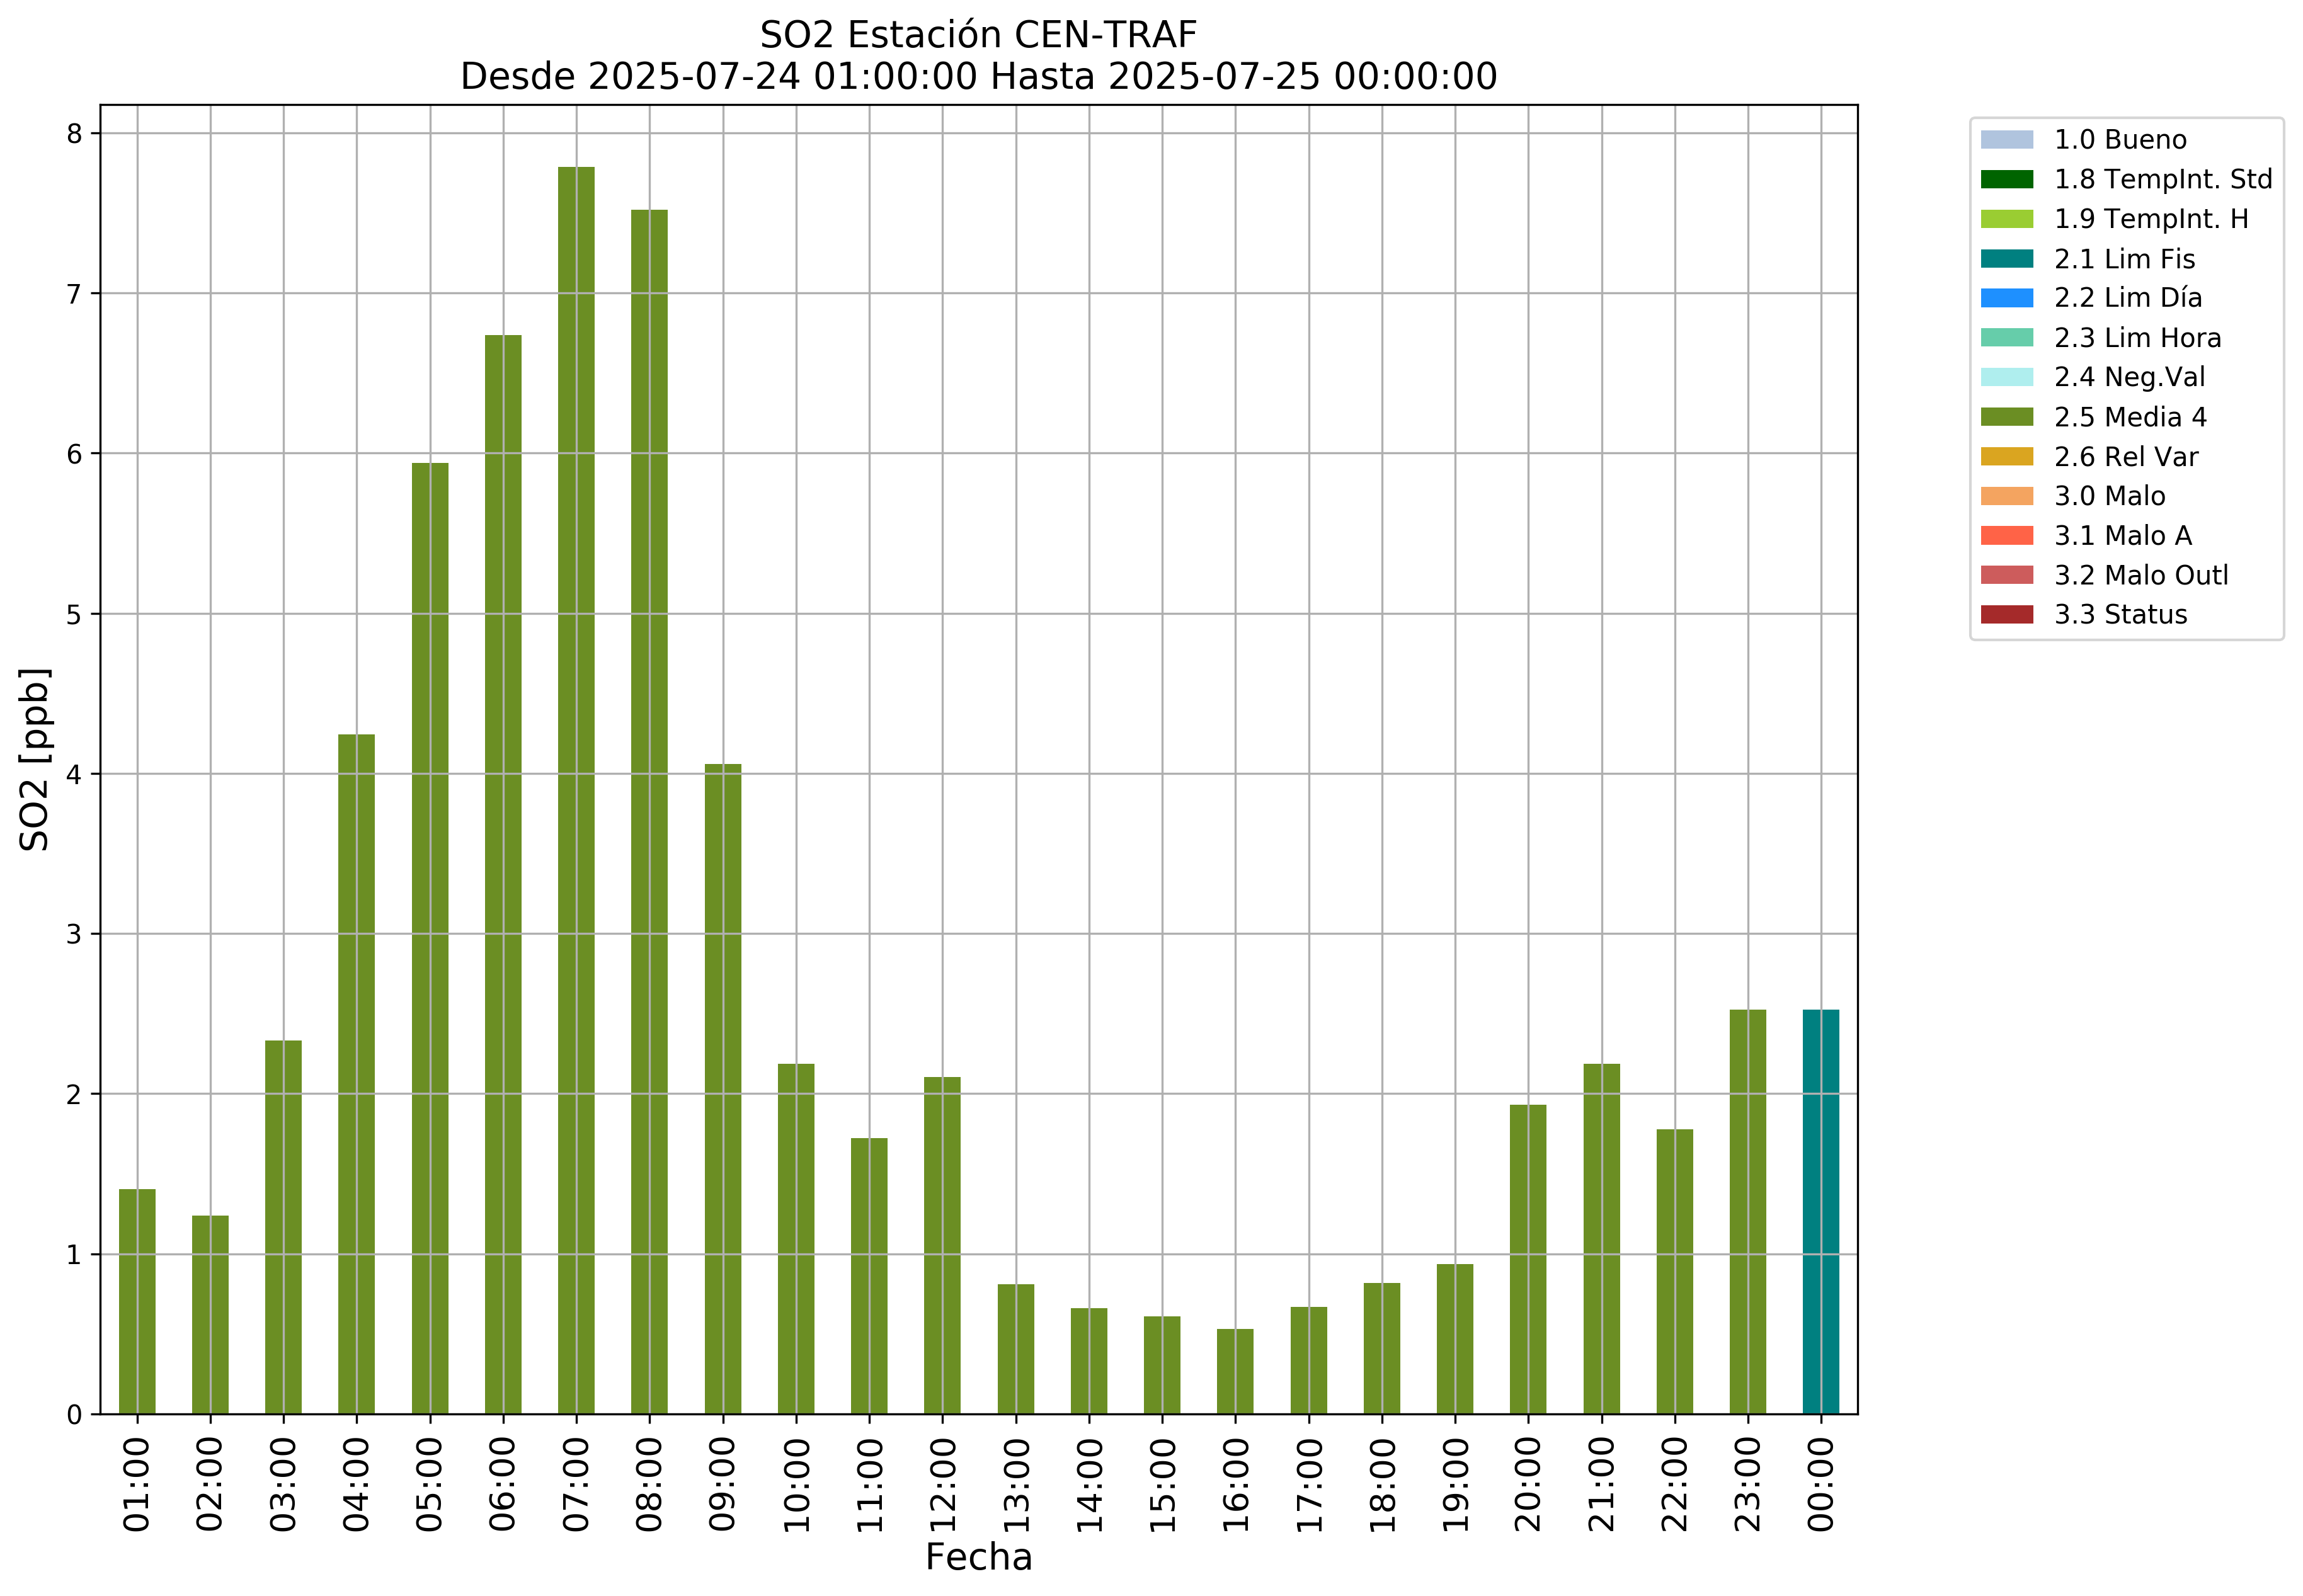Image resolution: width=2303 pixels, height=1596 pixels.
Task: Click the 2.2 Lim Día legend swatch
Action: click(x=2006, y=298)
